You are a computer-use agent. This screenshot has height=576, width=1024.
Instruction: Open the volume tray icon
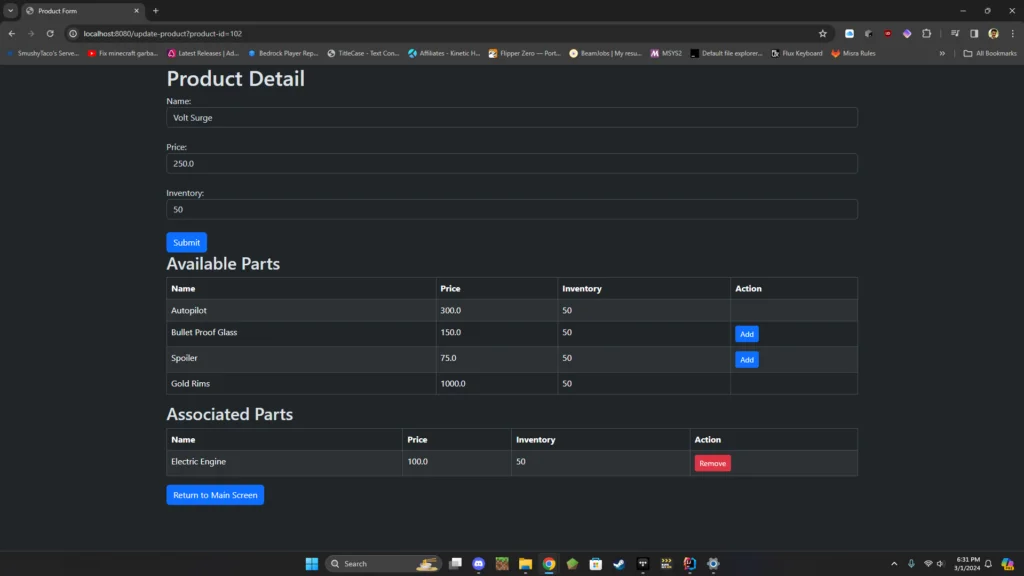[x=940, y=564]
